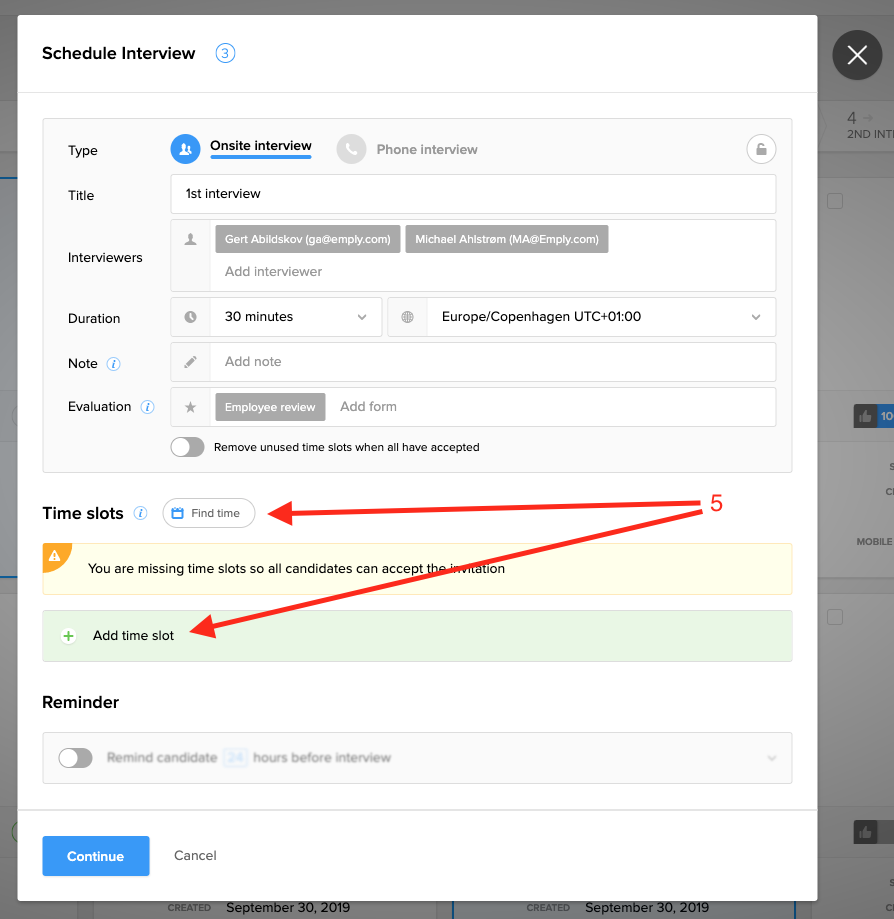The image size is (894, 919).
Task: Close the dialog with the X button
Action: coord(857,55)
